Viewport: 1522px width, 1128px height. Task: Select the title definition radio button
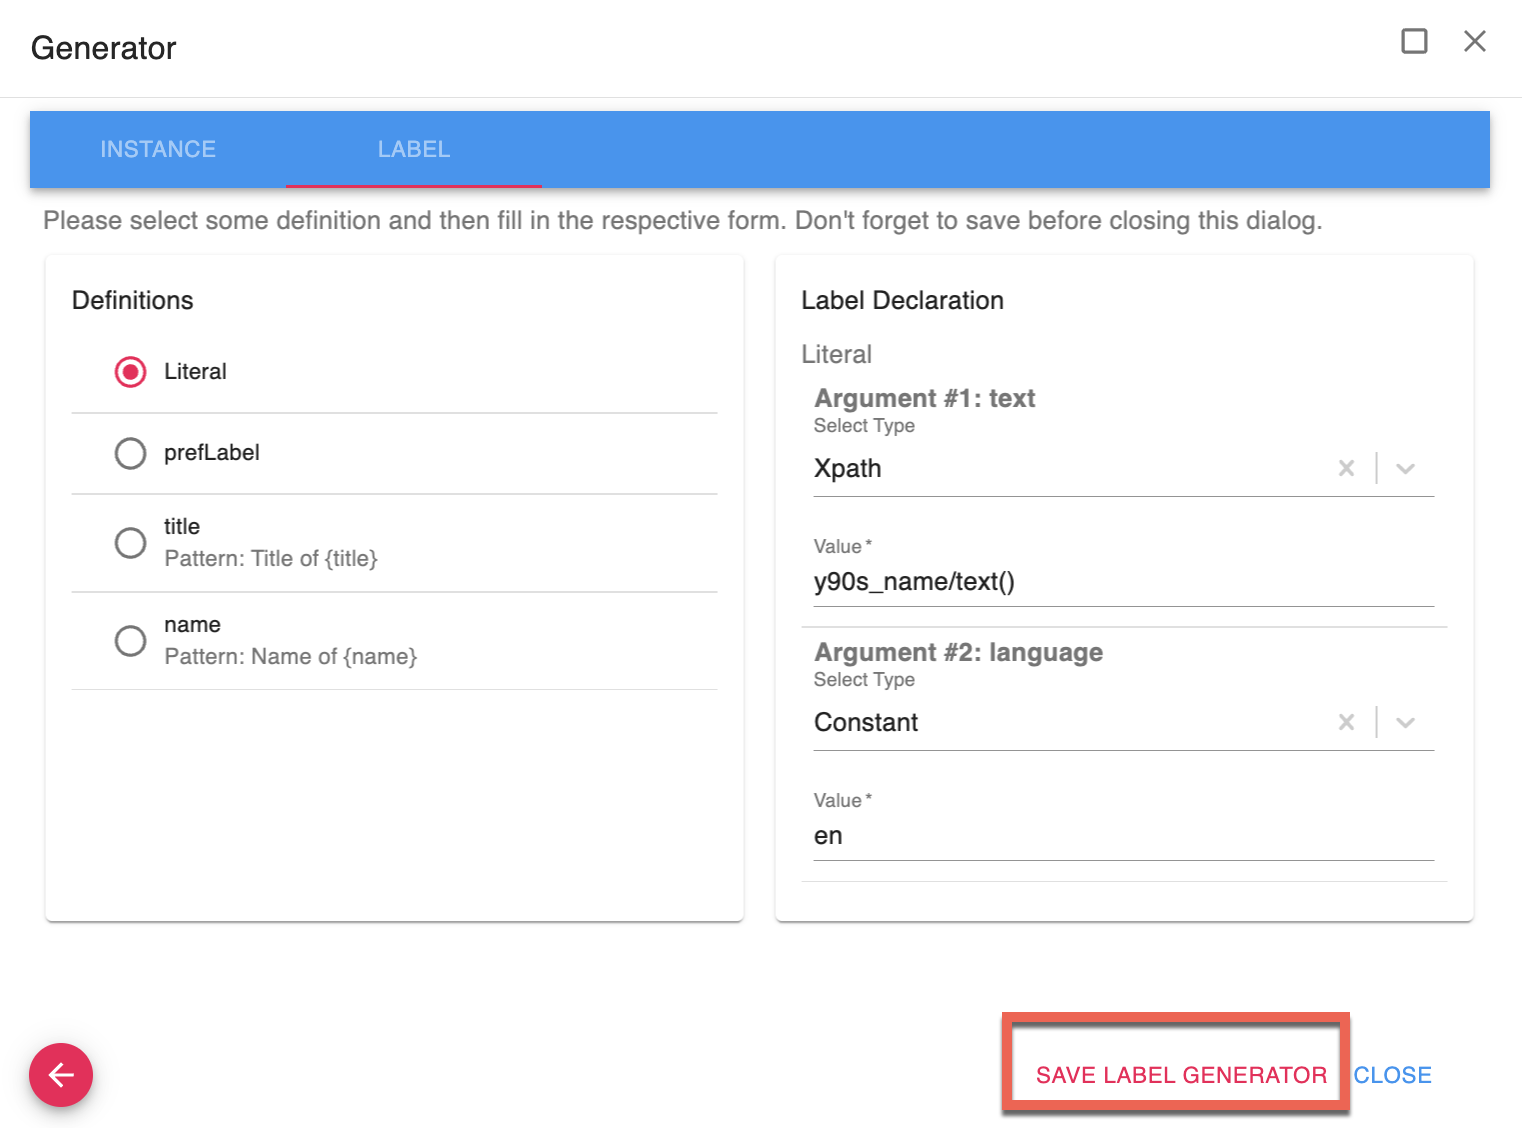[x=130, y=543]
